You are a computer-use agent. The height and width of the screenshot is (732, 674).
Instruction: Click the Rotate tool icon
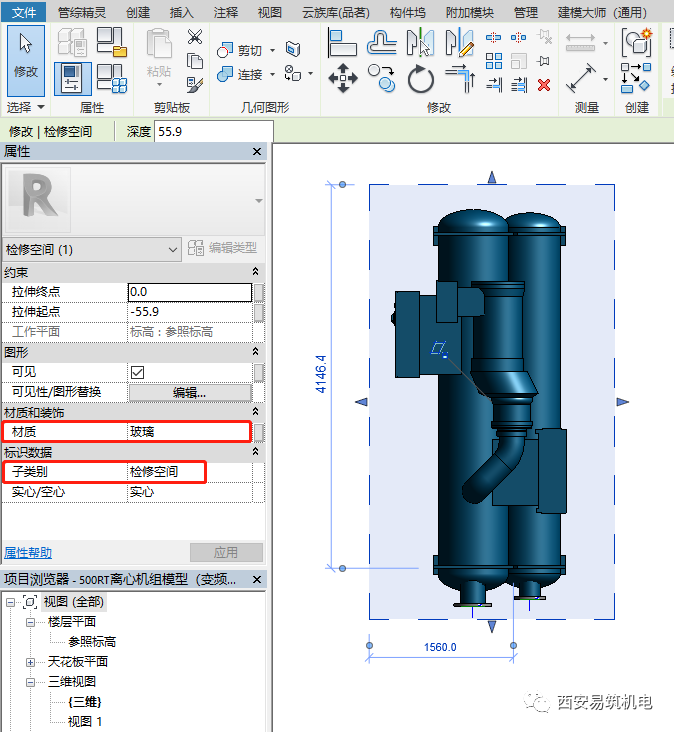[x=421, y=78]
